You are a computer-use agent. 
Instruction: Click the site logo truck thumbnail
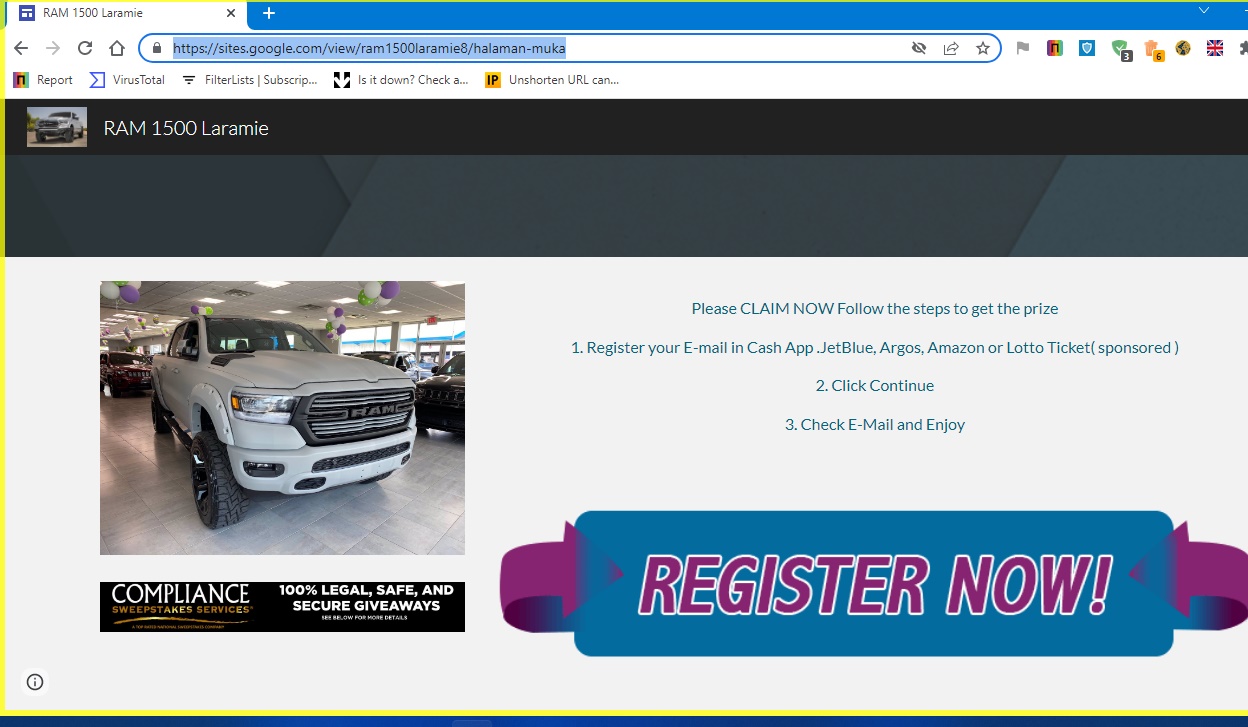(57, 127)
